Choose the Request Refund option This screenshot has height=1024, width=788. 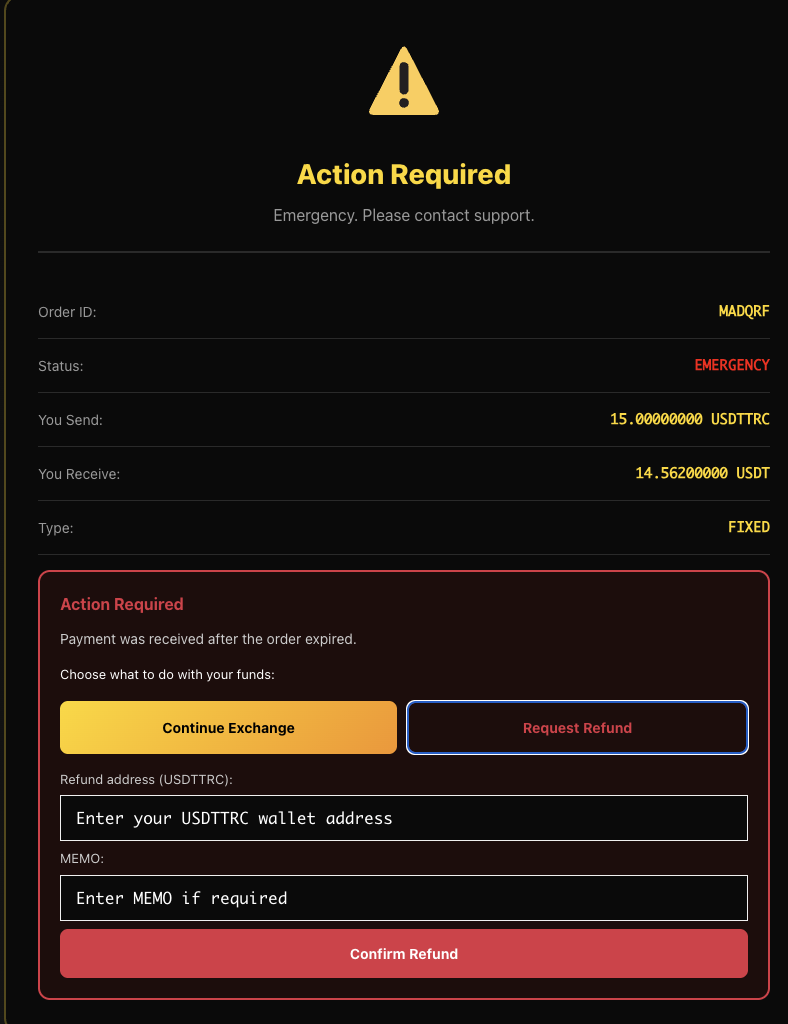(577, 727)
